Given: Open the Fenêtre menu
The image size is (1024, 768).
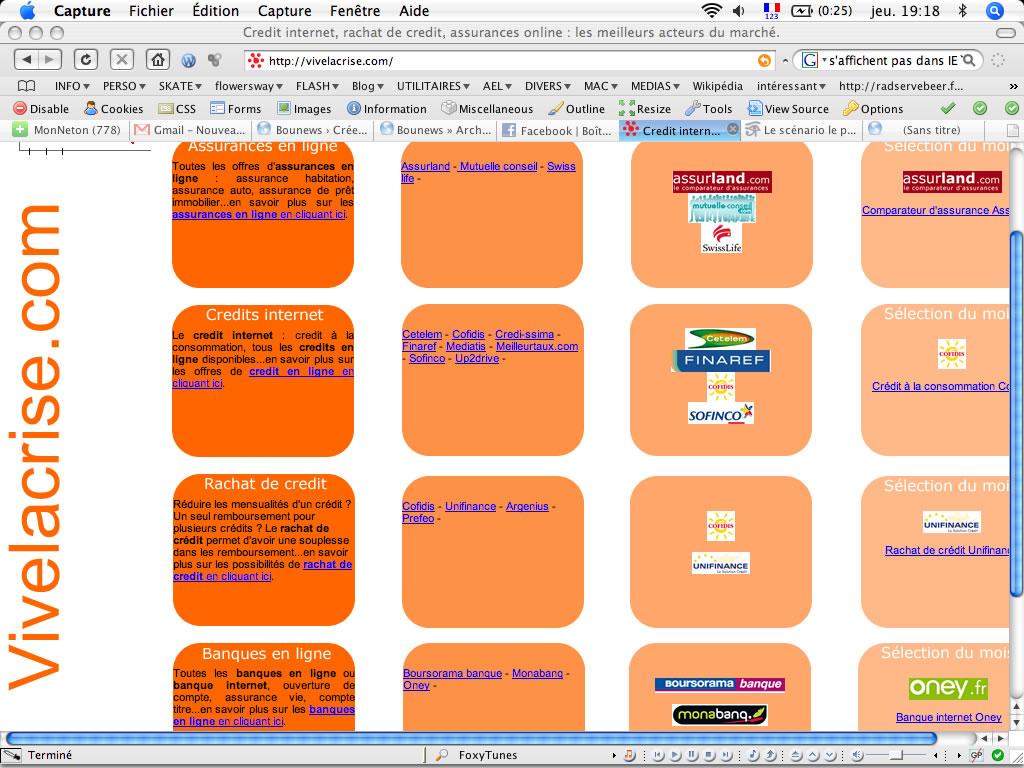Looking at the screenshot, I should [355, 10].
